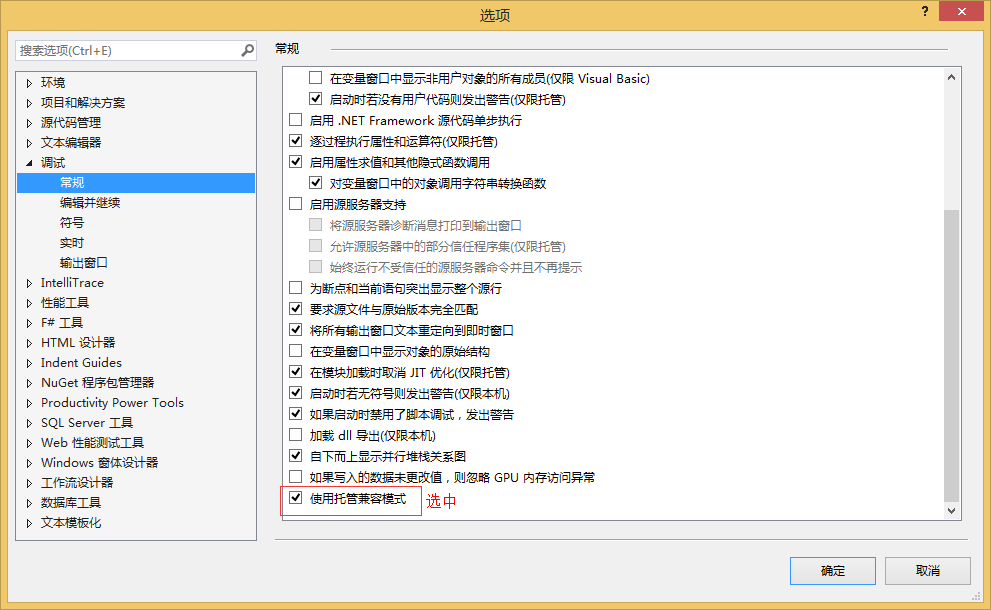Expand the NuGet 程序包管理器 node

pos(29,383)
